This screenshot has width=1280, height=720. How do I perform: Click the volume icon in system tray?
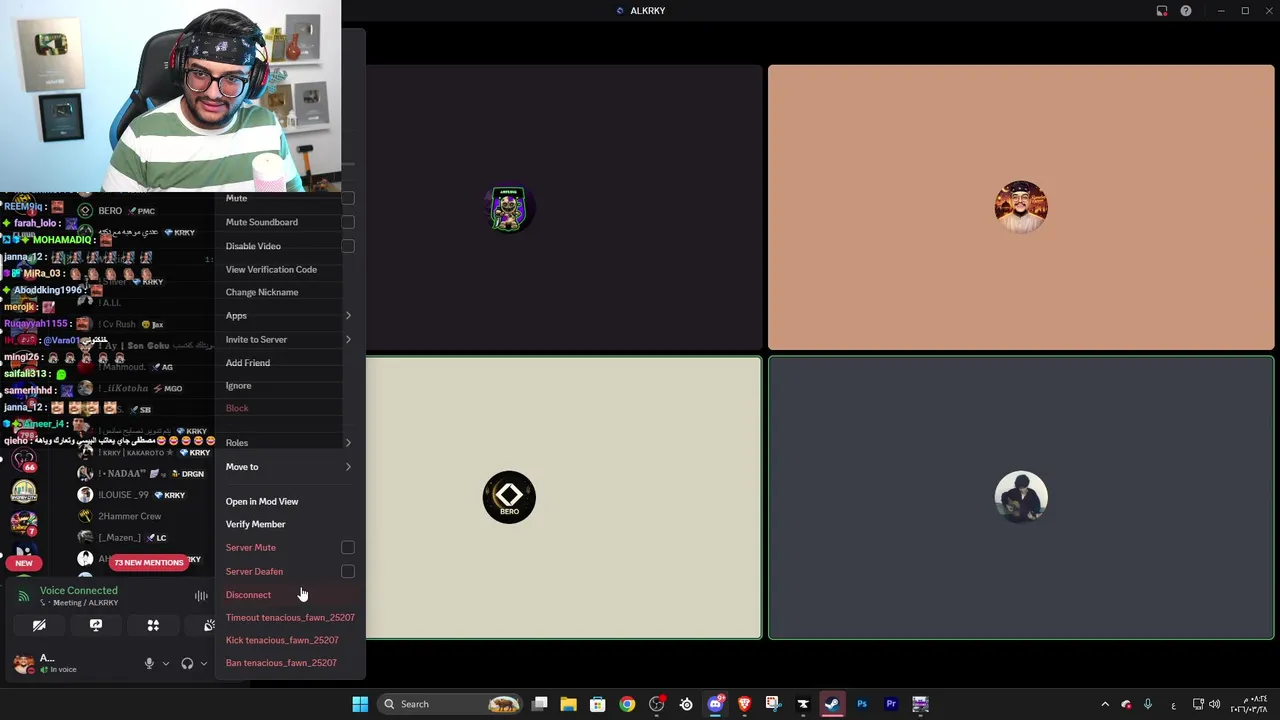click(x=1215, y=704)
